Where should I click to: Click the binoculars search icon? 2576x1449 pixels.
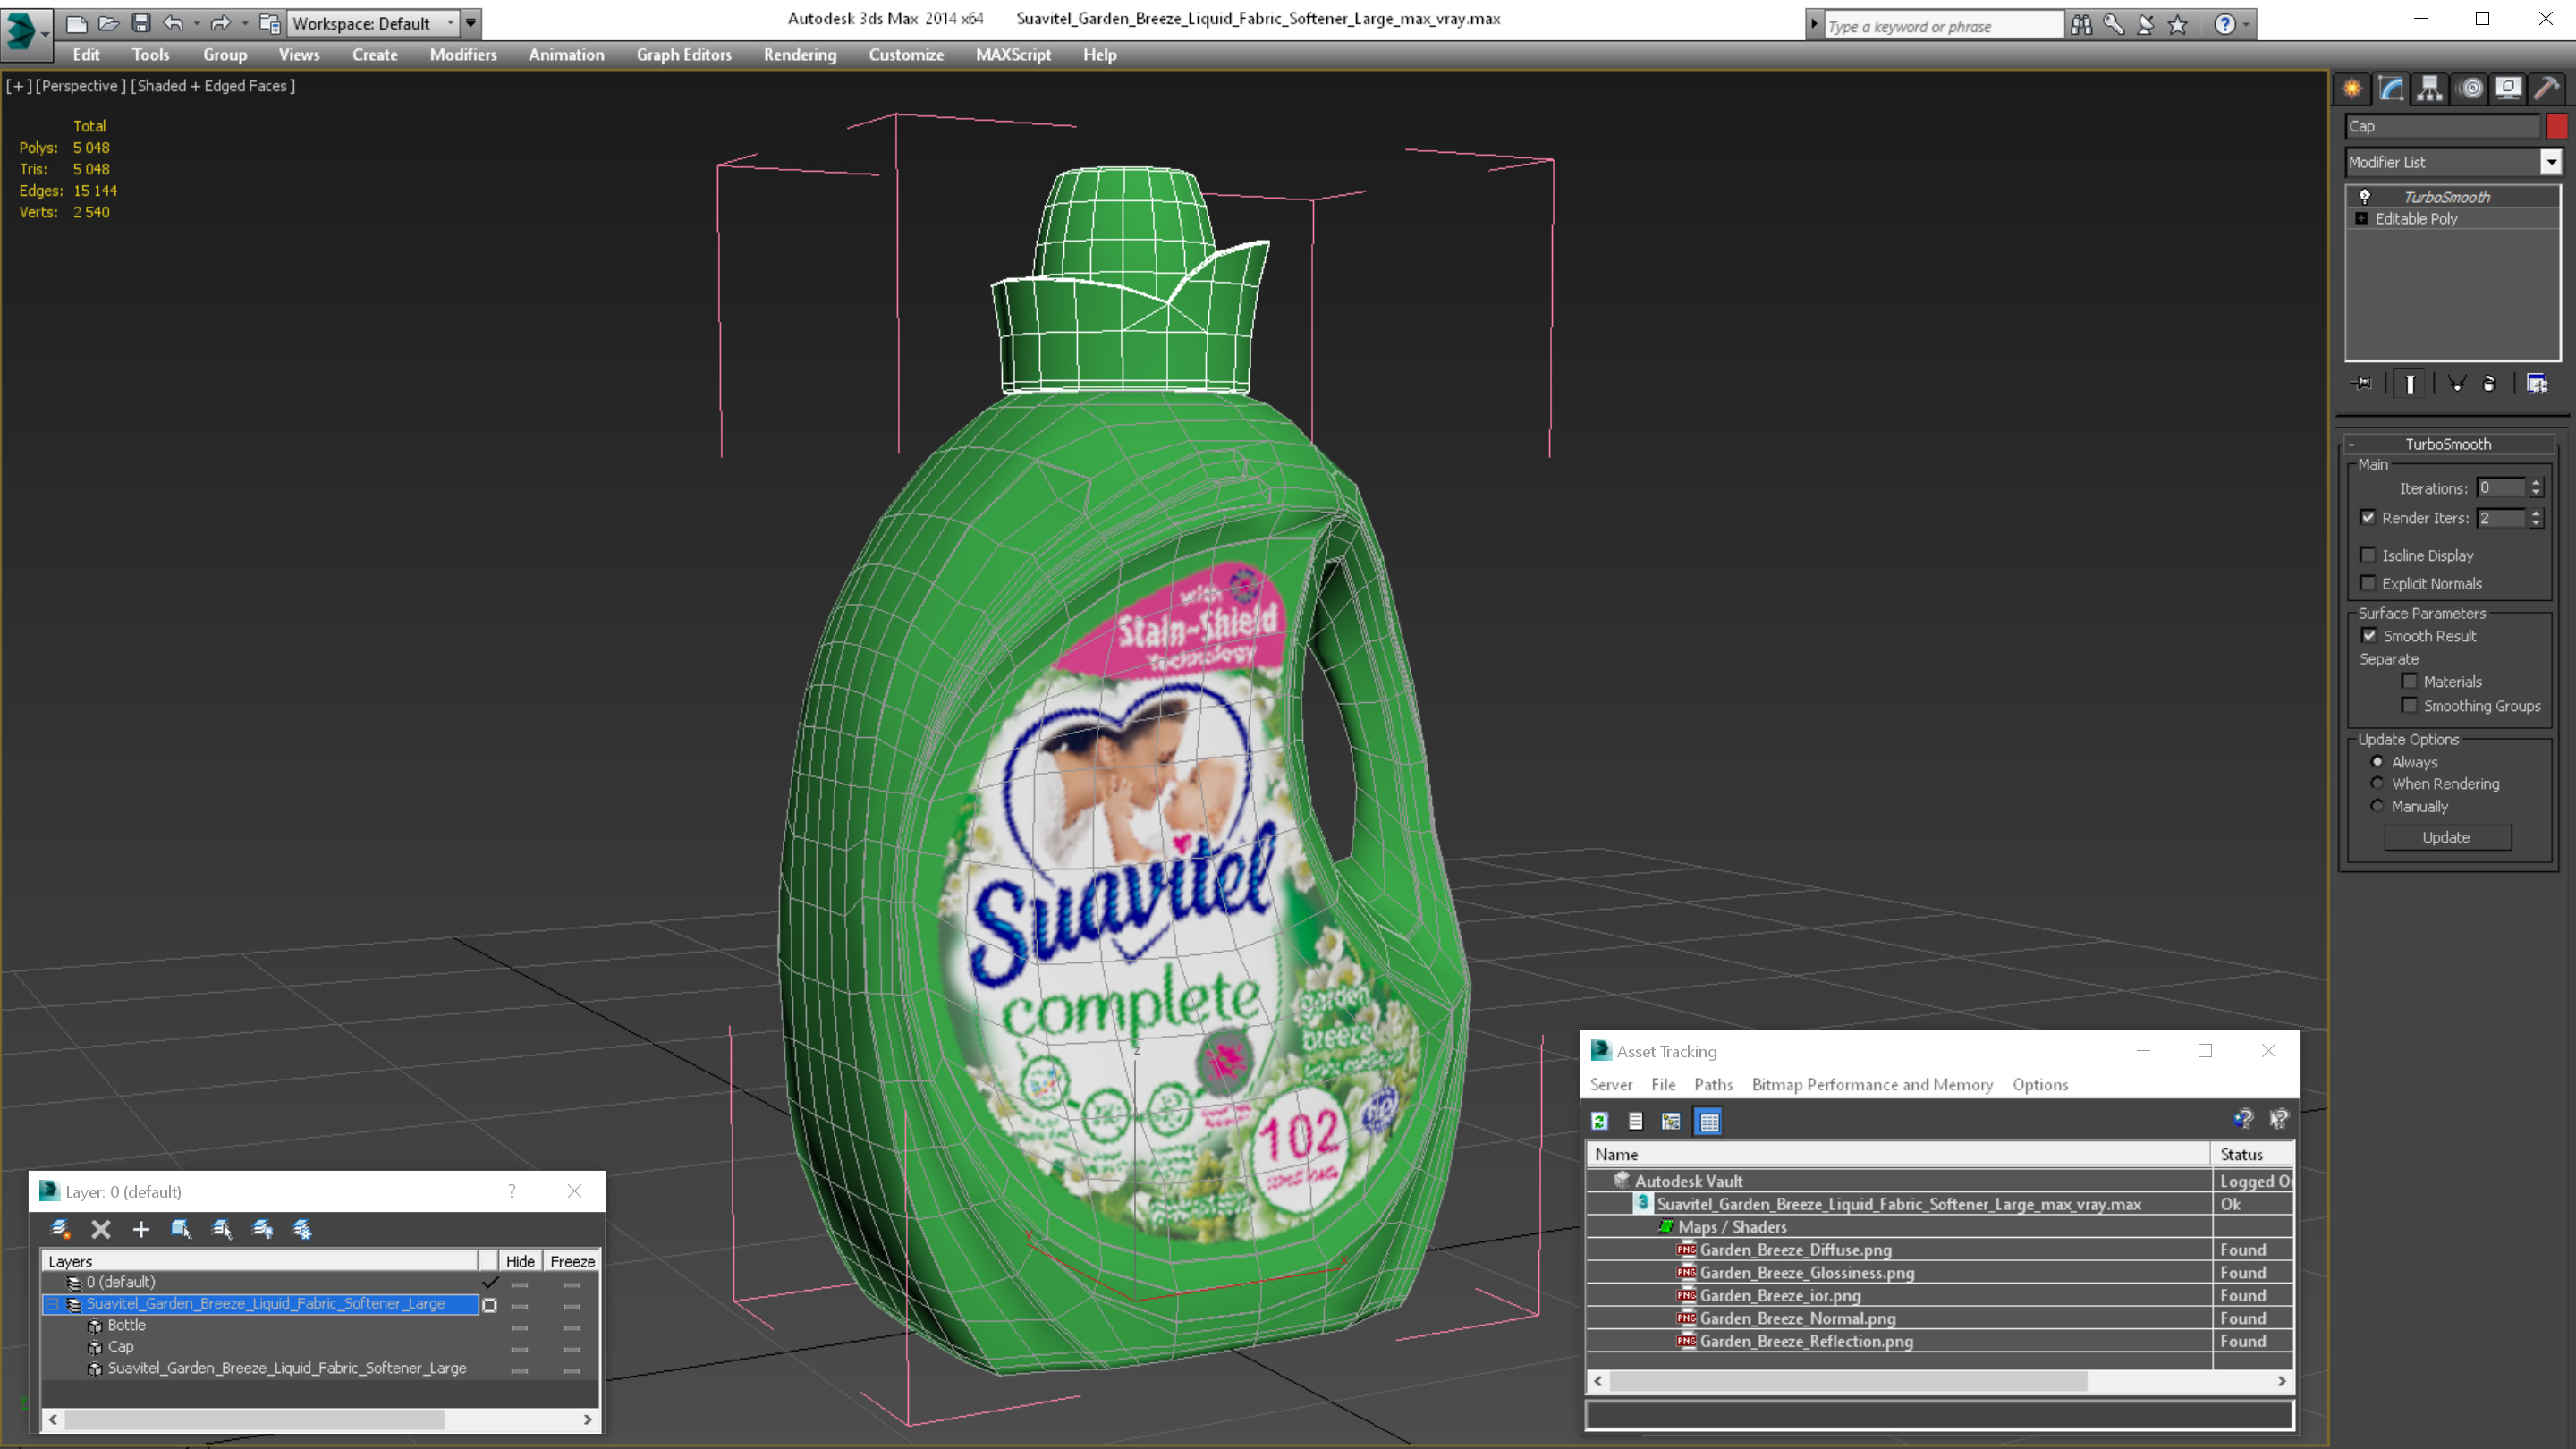click(2081, 24)
